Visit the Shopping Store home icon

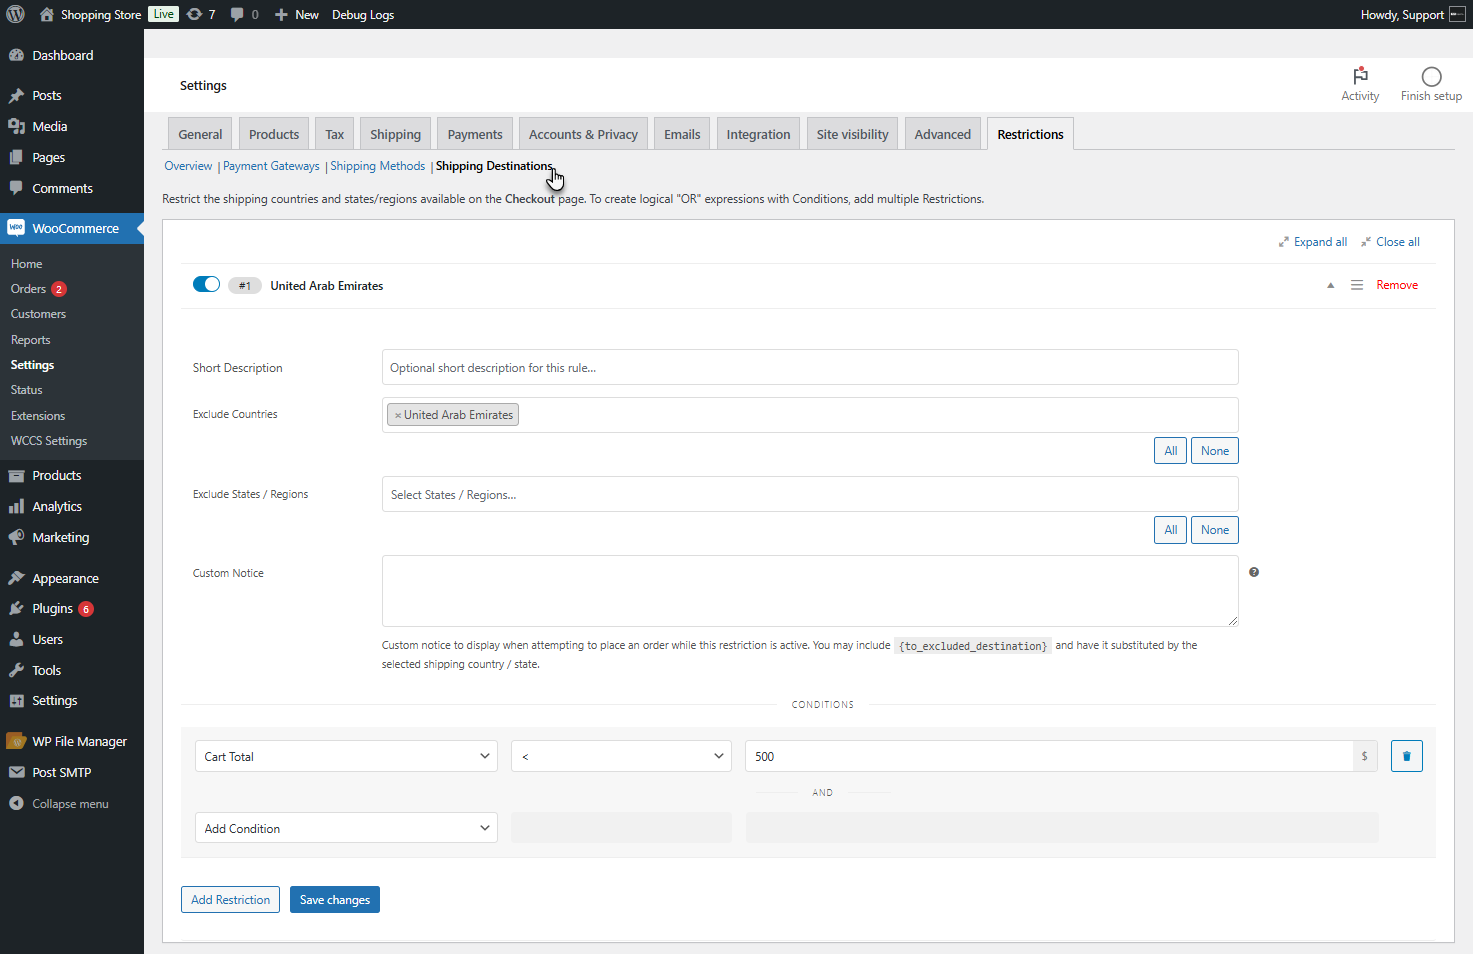pos(47,14)
